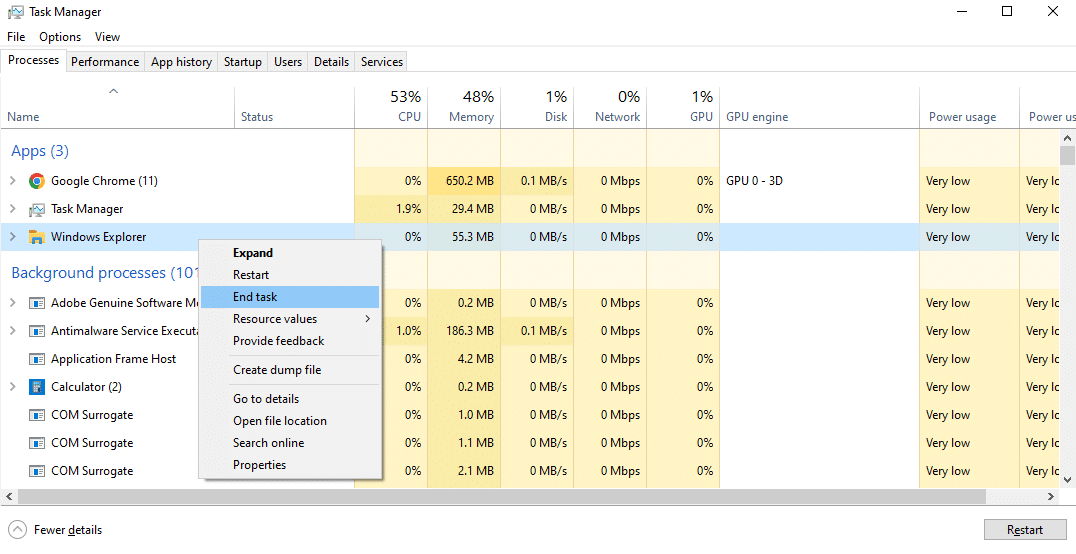This screenshot has height=554, width=1076.
Task: Switch to the App history tab
Action: pos(181,62)
